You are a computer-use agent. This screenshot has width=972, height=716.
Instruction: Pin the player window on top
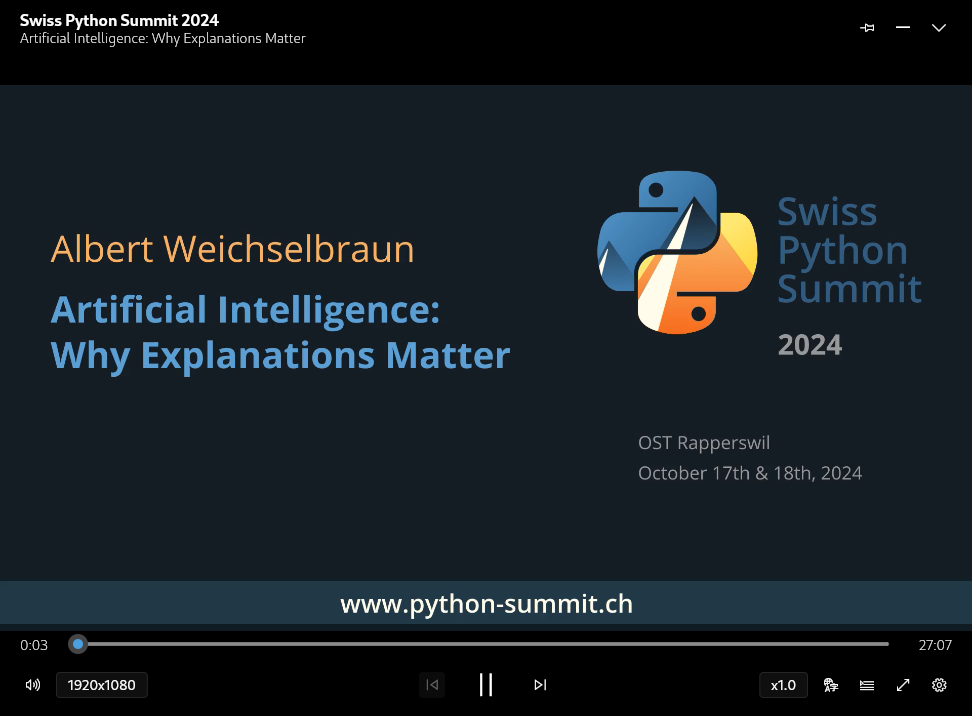[x=867, y=27]
